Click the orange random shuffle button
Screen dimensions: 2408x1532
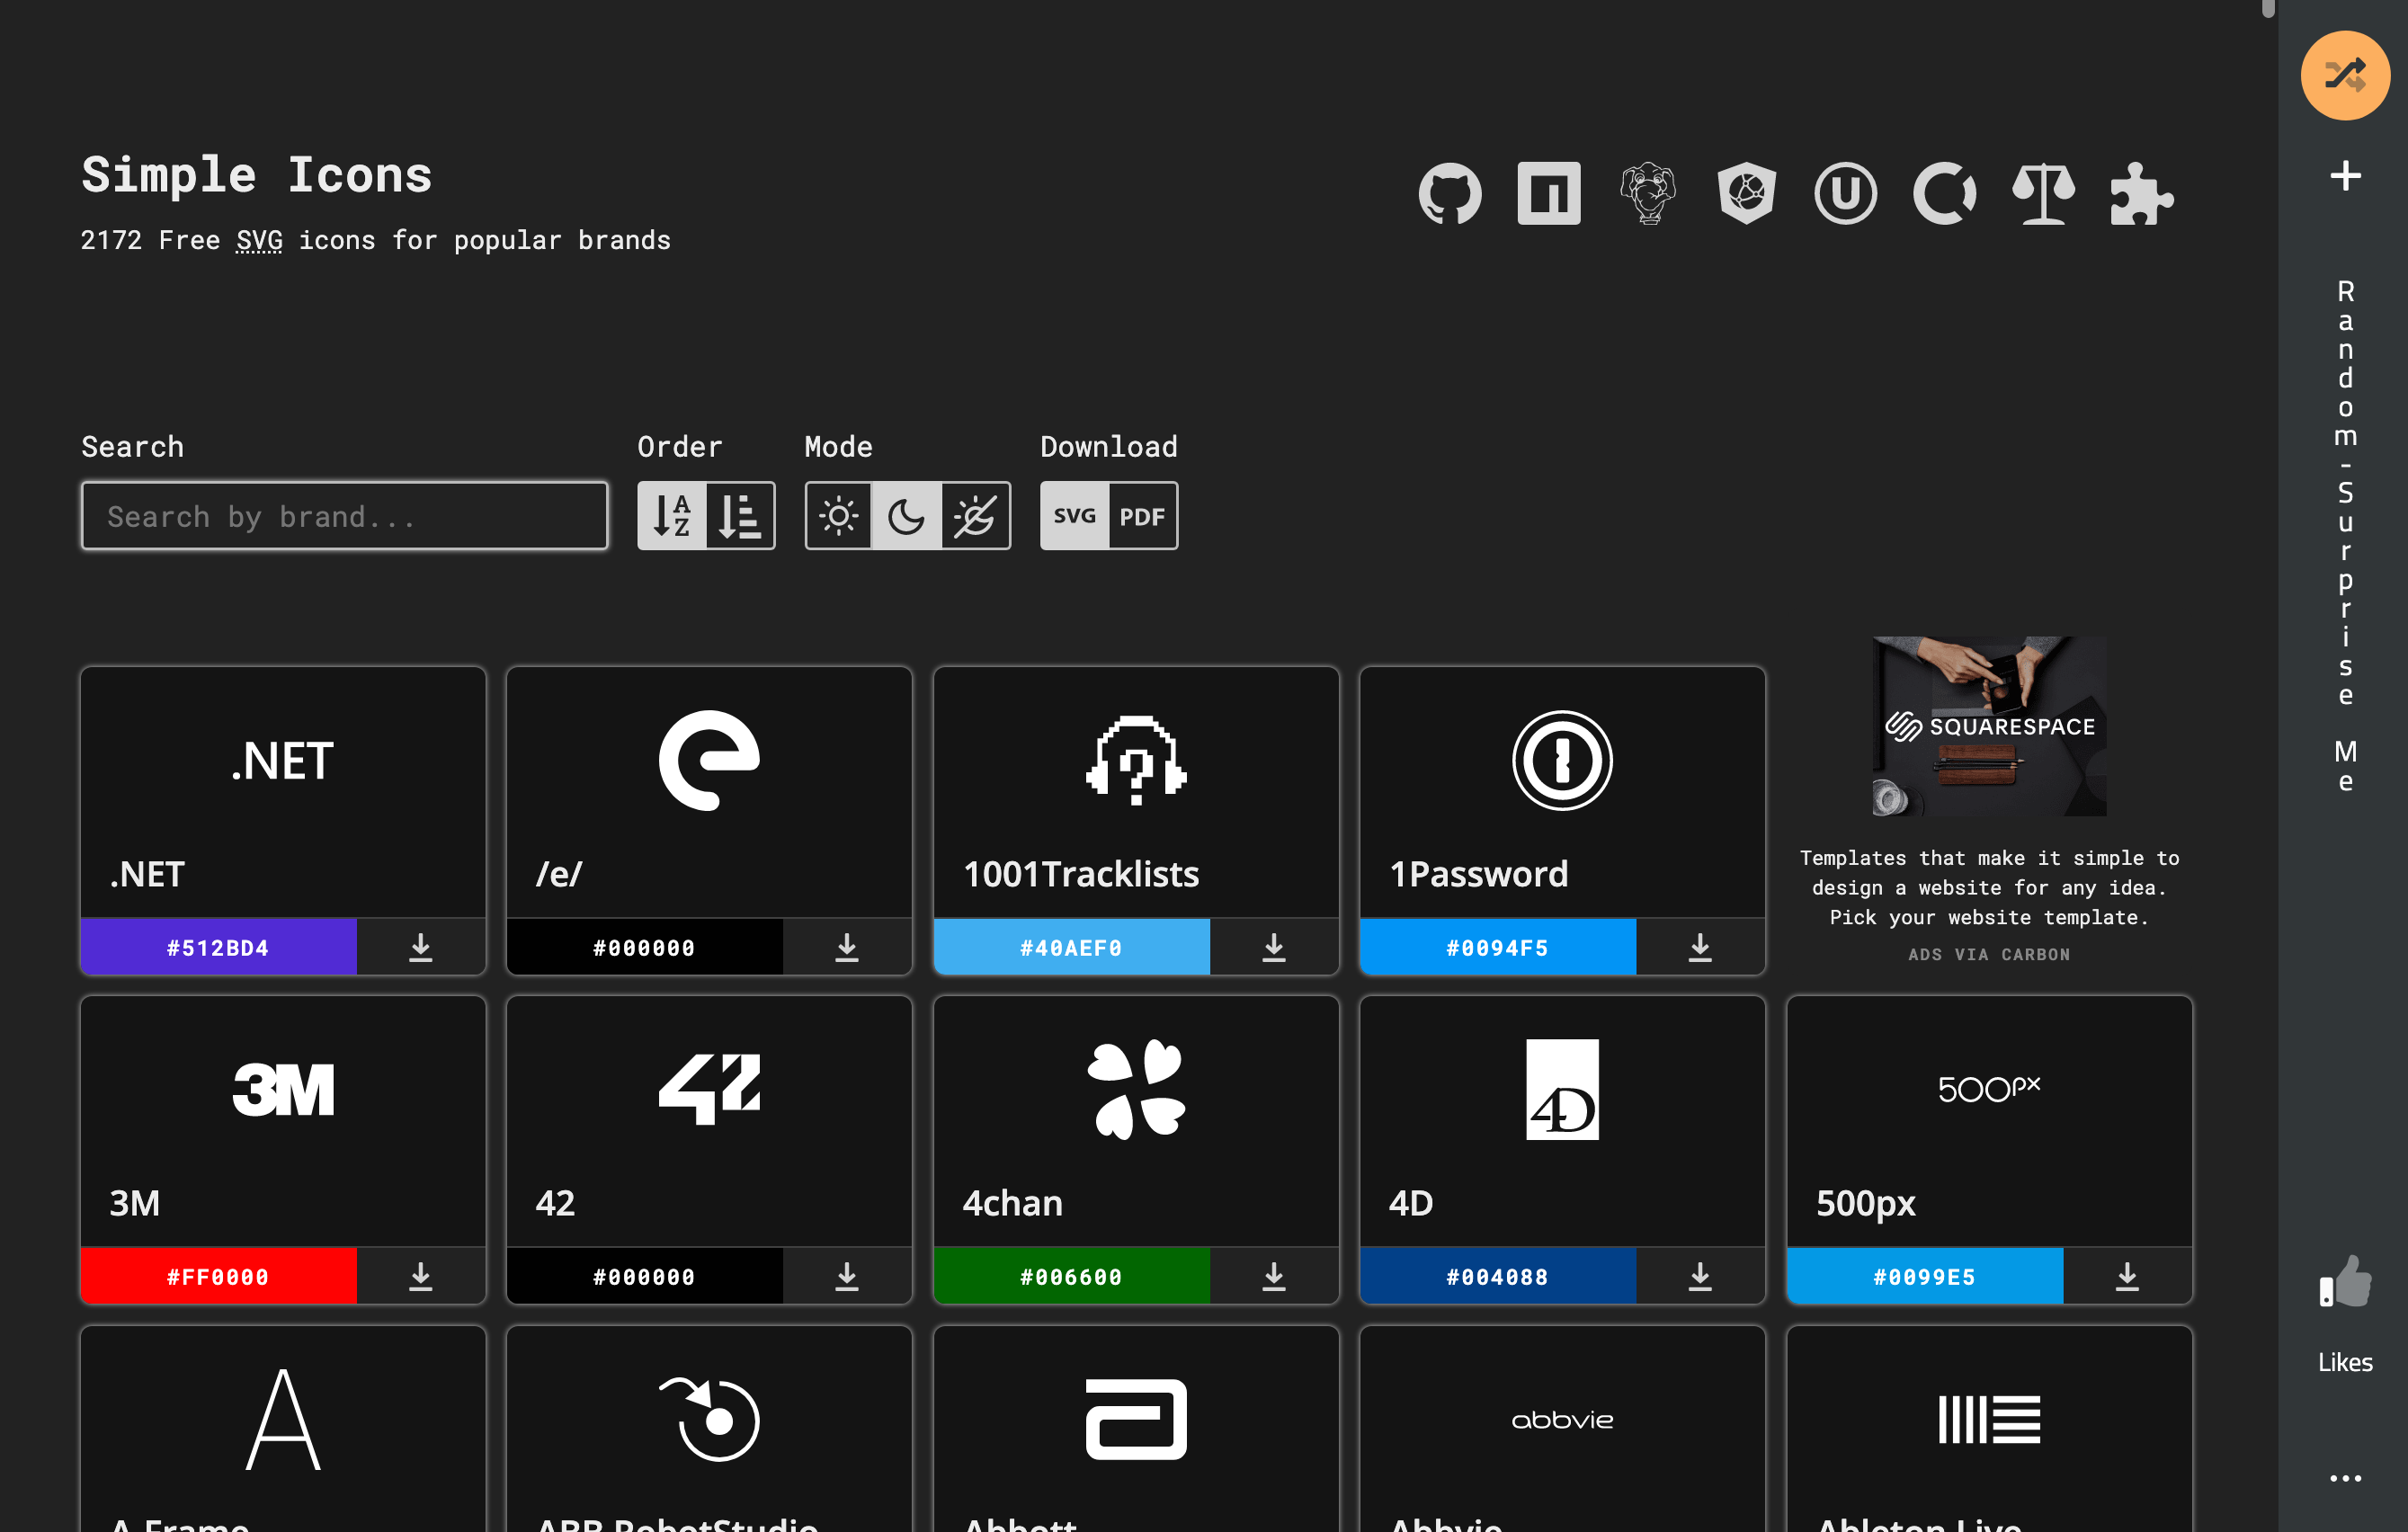point(2344,75)
